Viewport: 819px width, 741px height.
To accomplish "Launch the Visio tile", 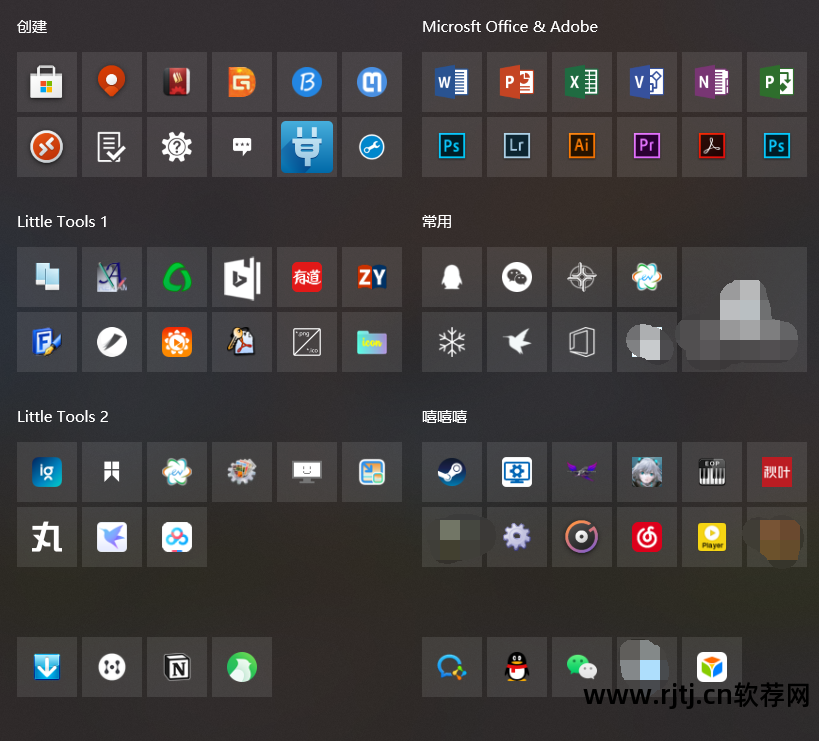I will pyautogui.click(x=647, y=82).
